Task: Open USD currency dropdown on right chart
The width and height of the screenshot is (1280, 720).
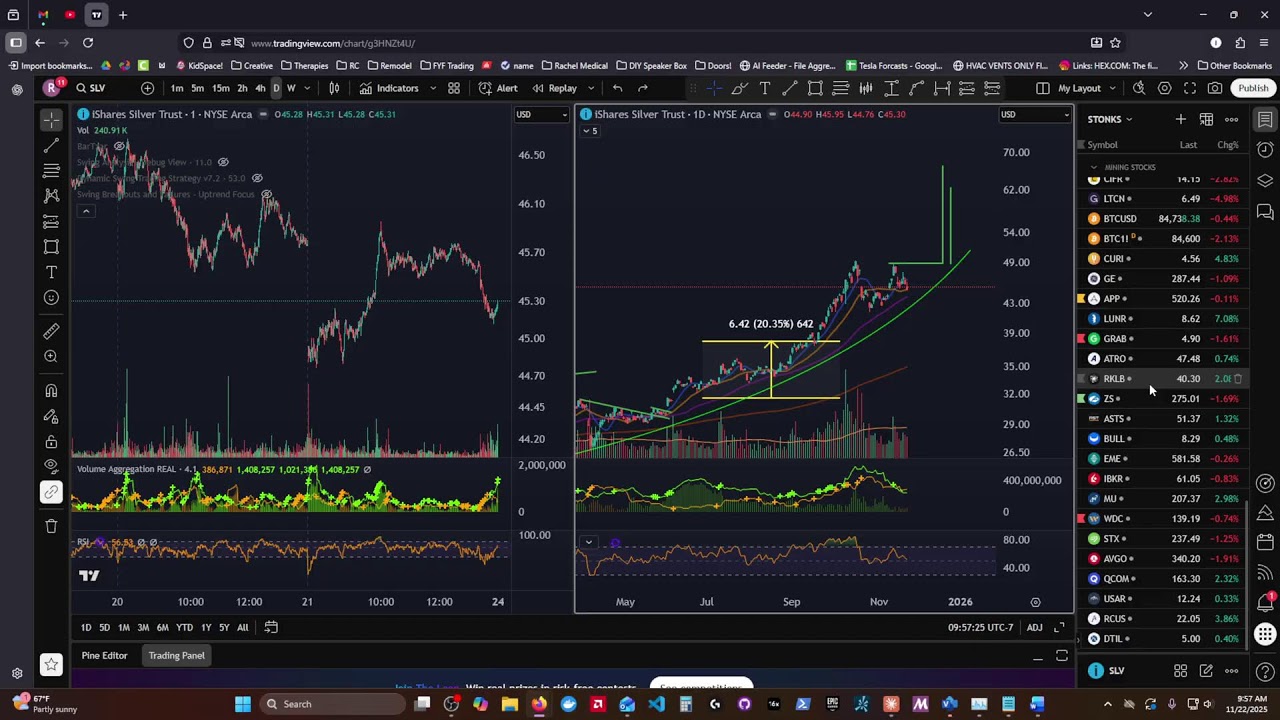Action: 1035,114
